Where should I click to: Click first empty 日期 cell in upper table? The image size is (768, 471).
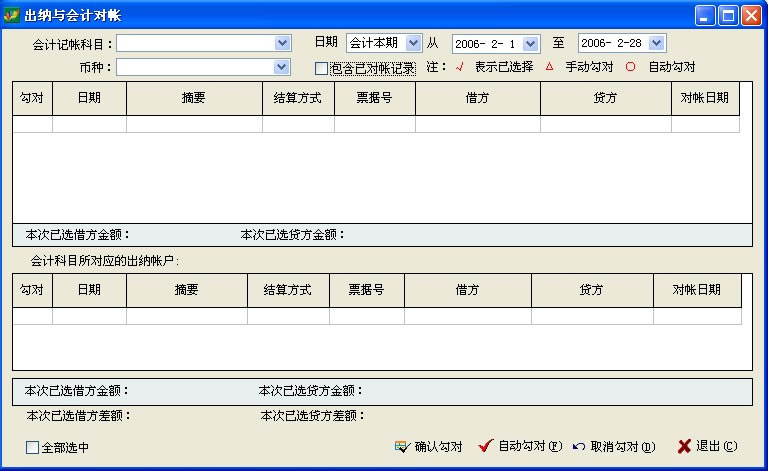[x=89, y=124]
